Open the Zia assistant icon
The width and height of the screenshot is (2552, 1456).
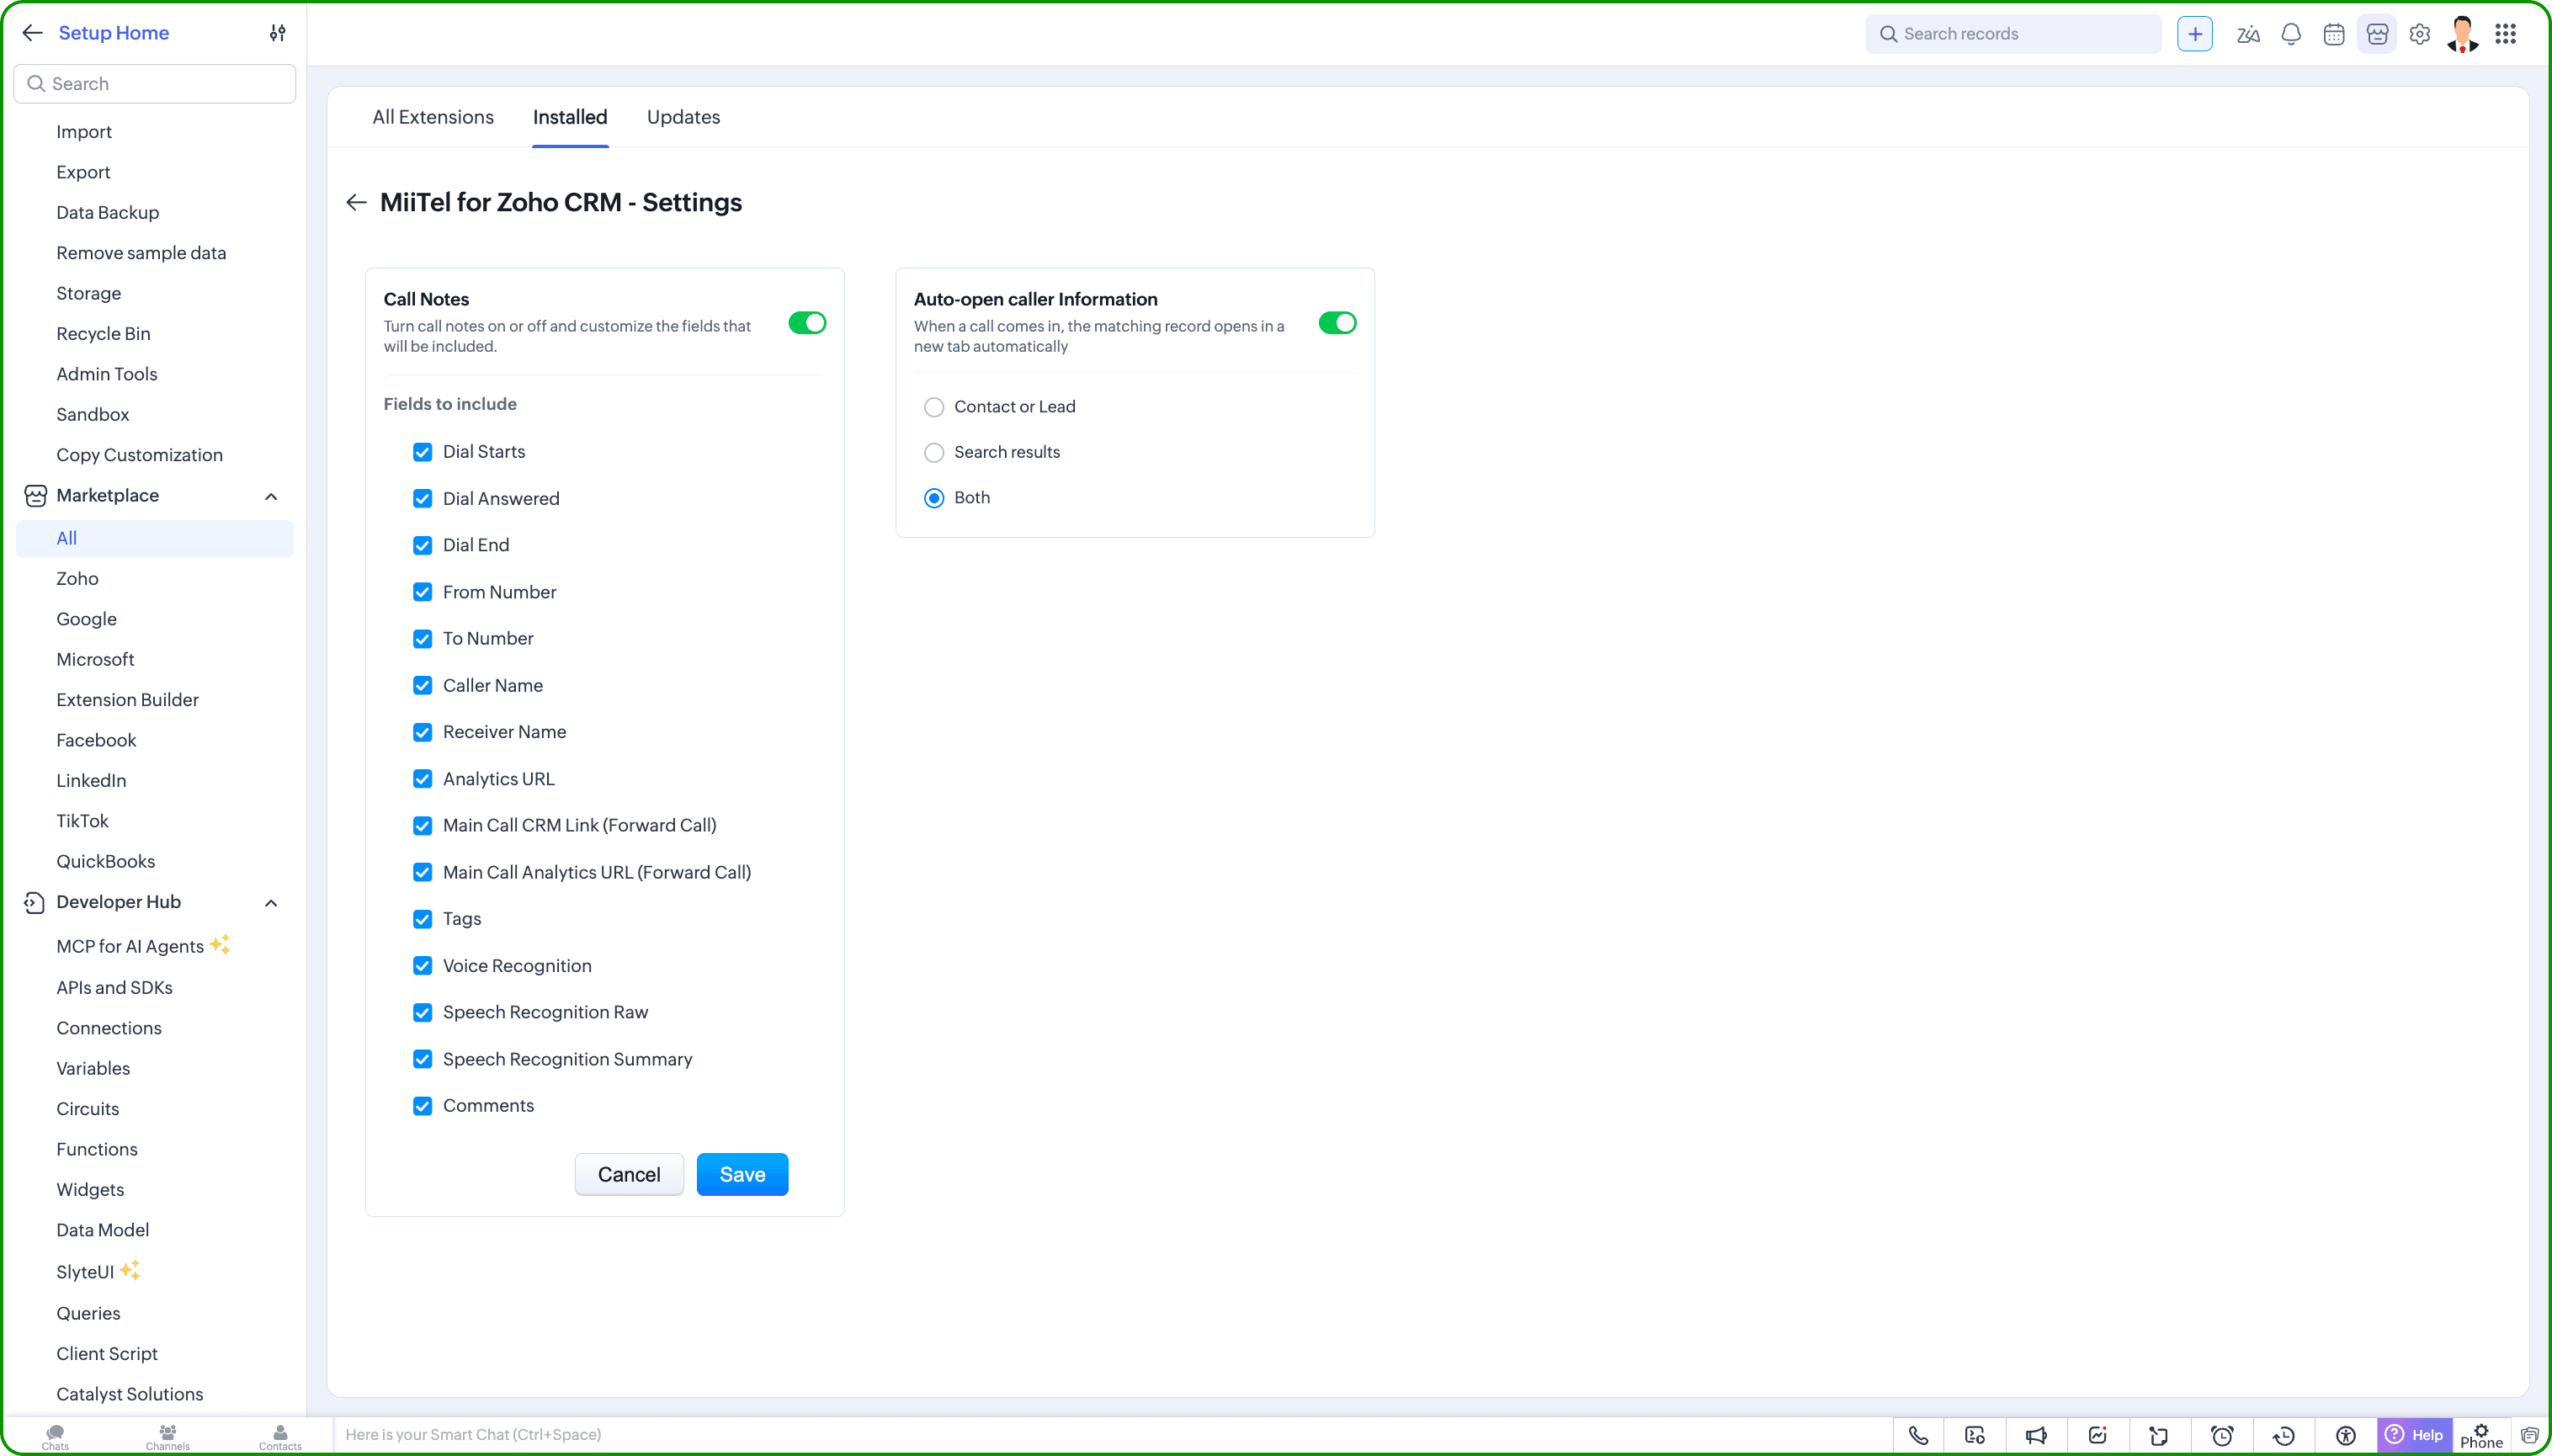[2248, 34]
